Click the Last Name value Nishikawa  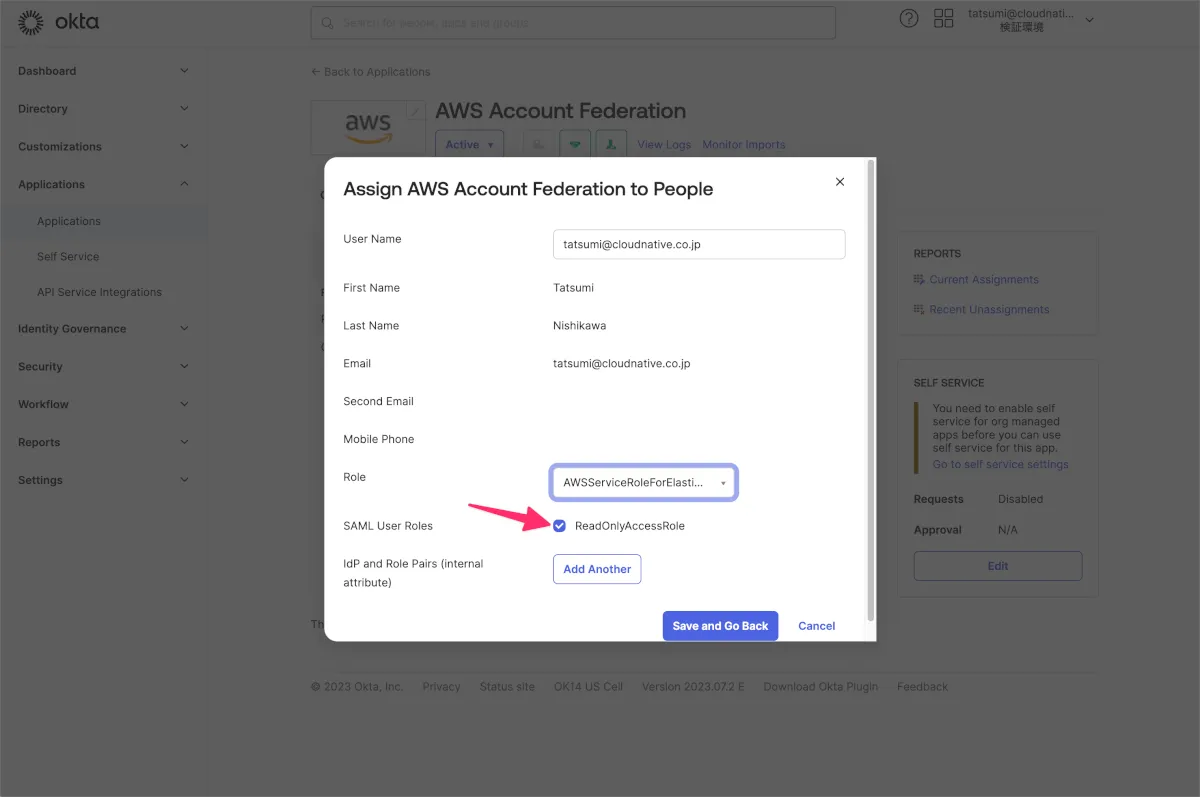(x=579, y=326)
